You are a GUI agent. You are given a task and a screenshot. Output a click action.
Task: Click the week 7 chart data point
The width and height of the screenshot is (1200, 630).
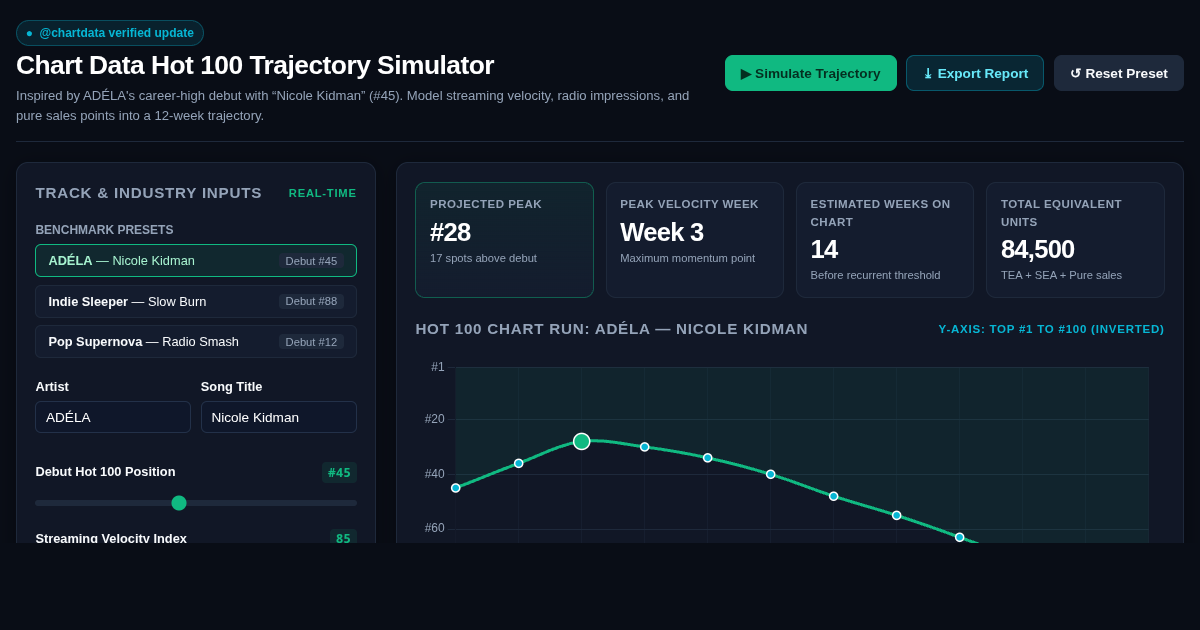coord(834,496)
